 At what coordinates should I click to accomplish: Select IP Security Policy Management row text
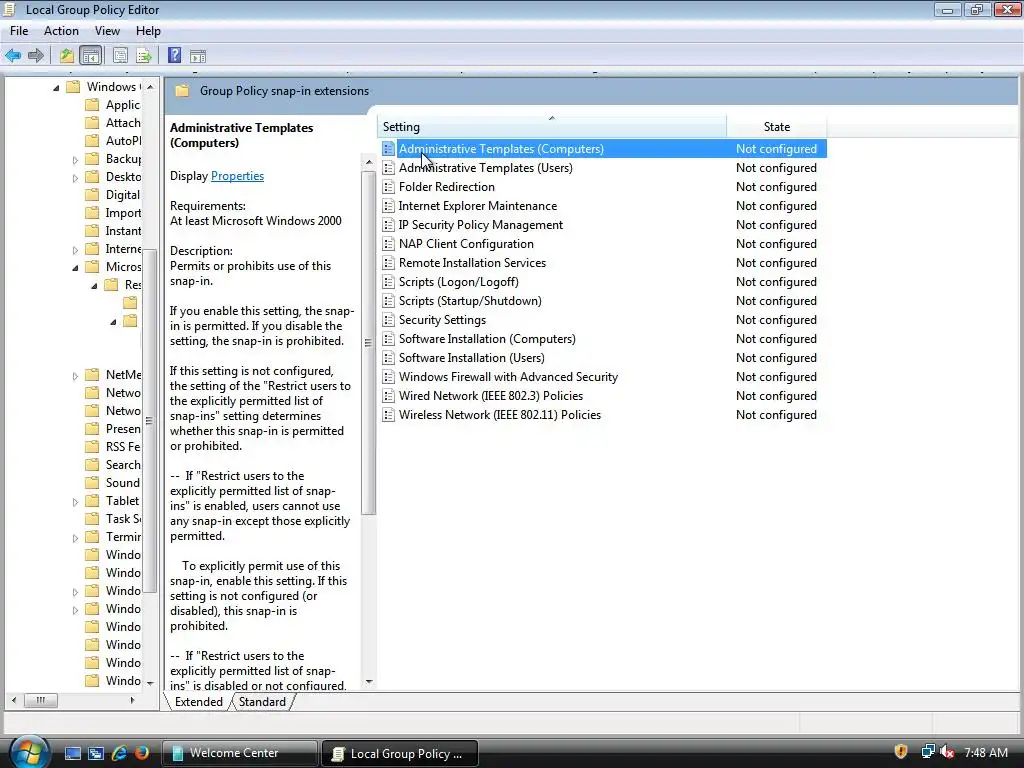[481, 225]
